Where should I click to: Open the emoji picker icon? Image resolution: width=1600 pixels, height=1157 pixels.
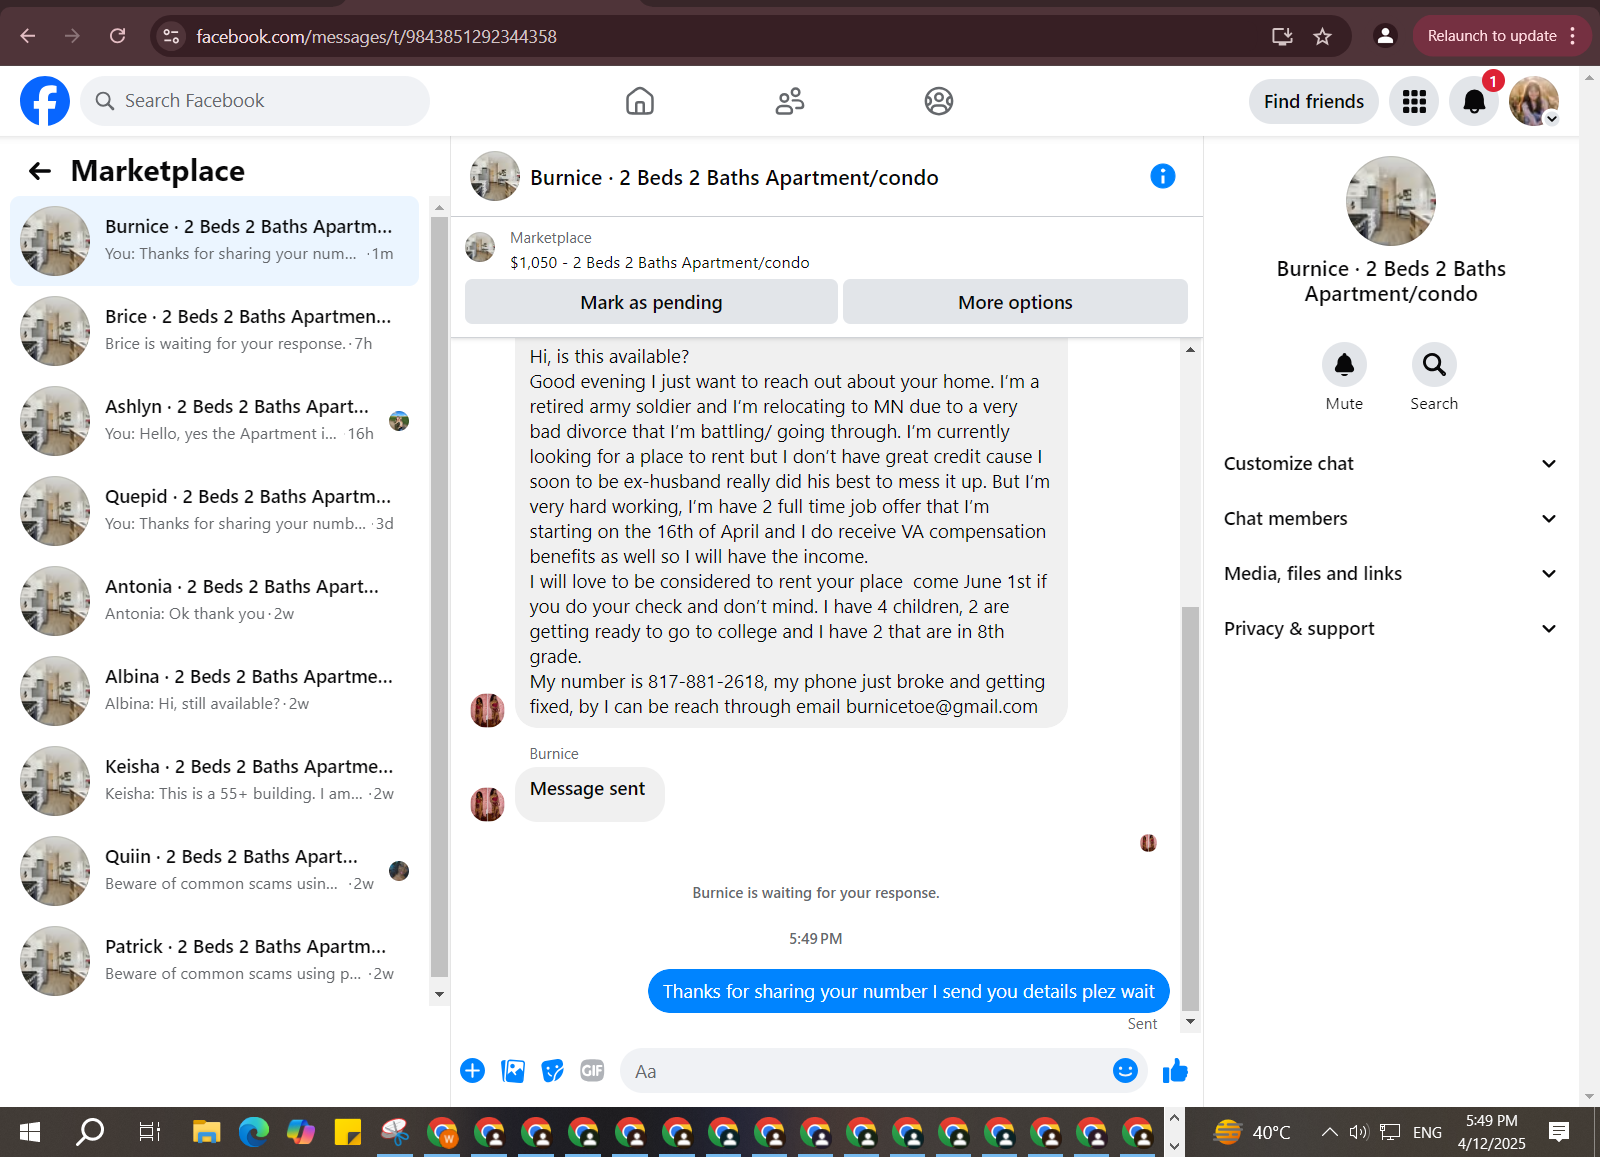tap(1125, 1071)
